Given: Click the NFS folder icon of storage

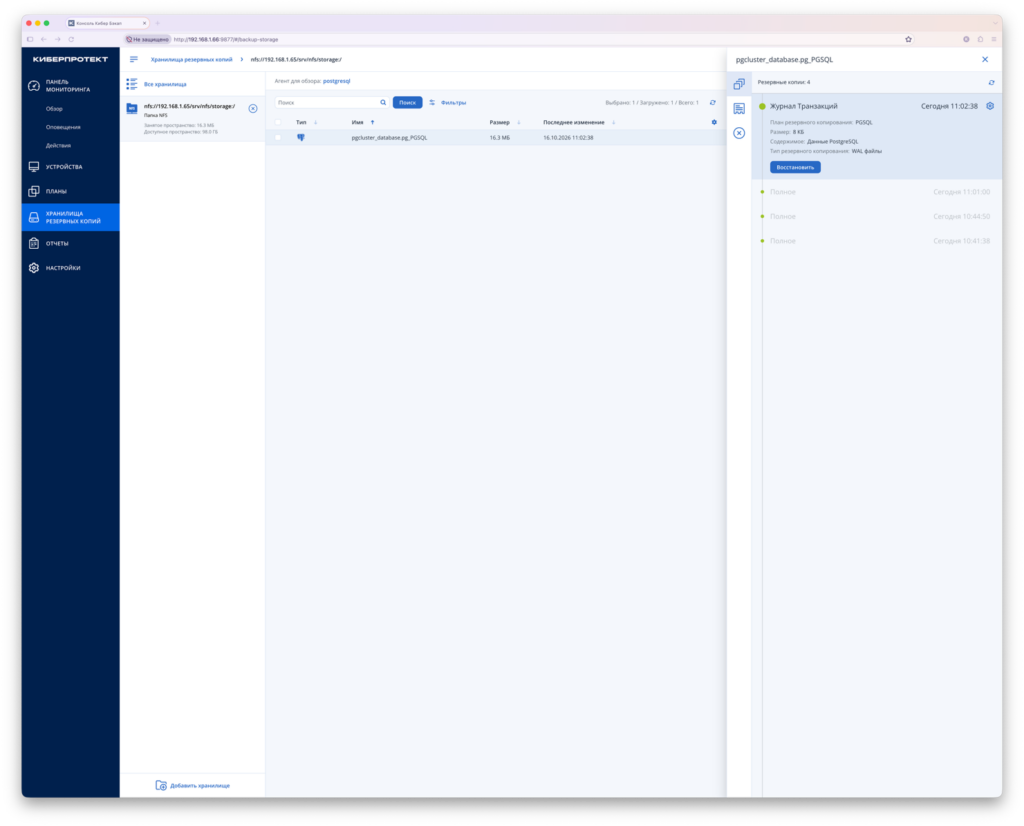Looking at the screenshot, I should (x=132, y=108).
